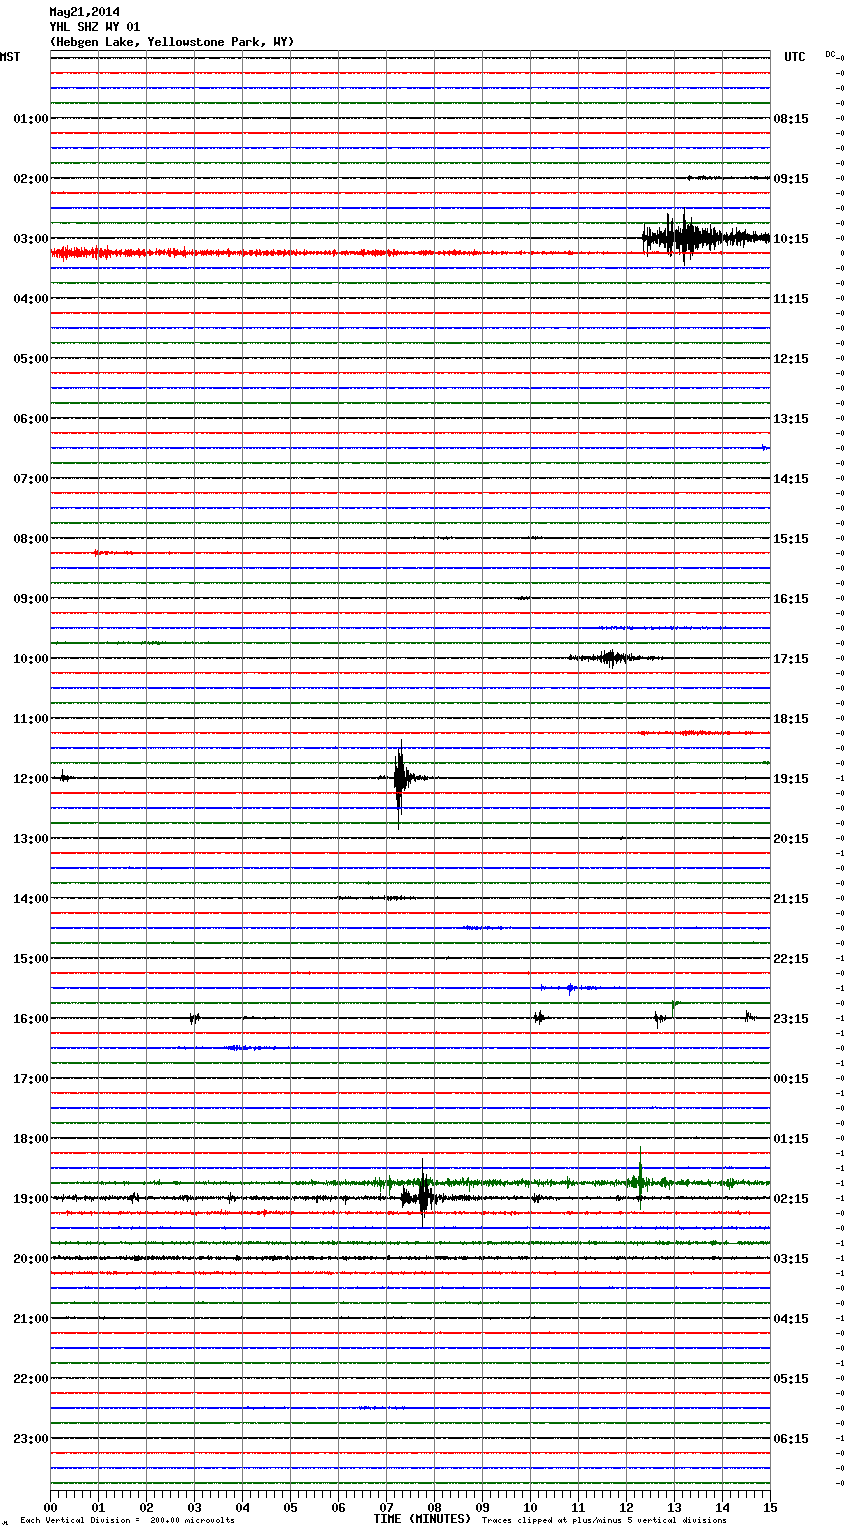Click the DC offset column header

tap(830, 54)
